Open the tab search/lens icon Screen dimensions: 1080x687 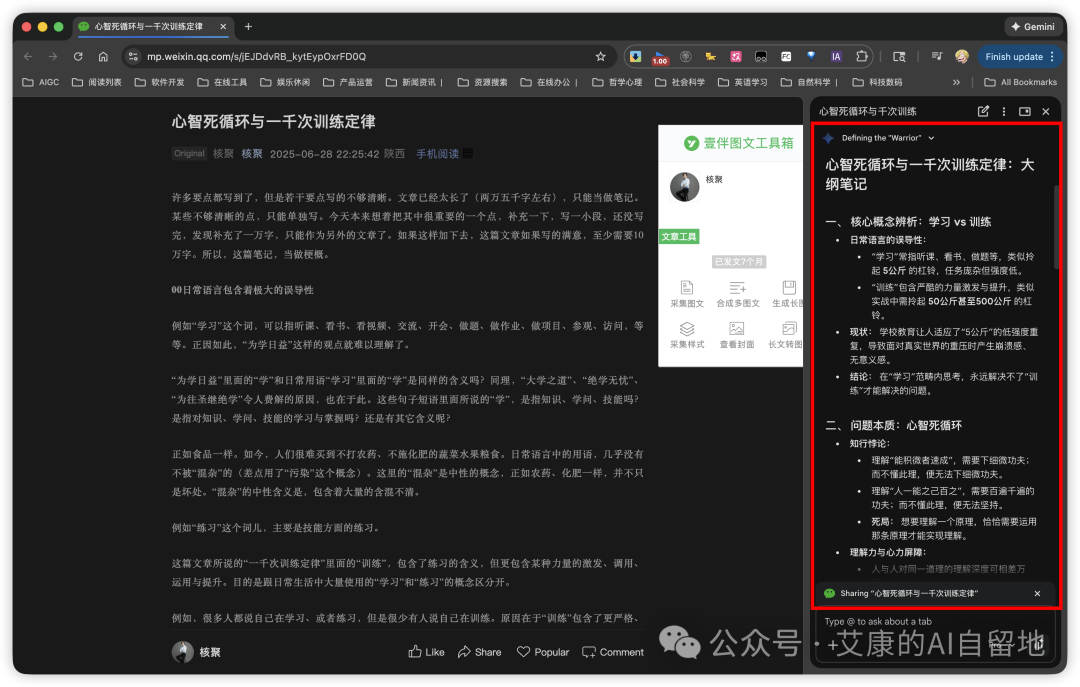tap(899, 57)
